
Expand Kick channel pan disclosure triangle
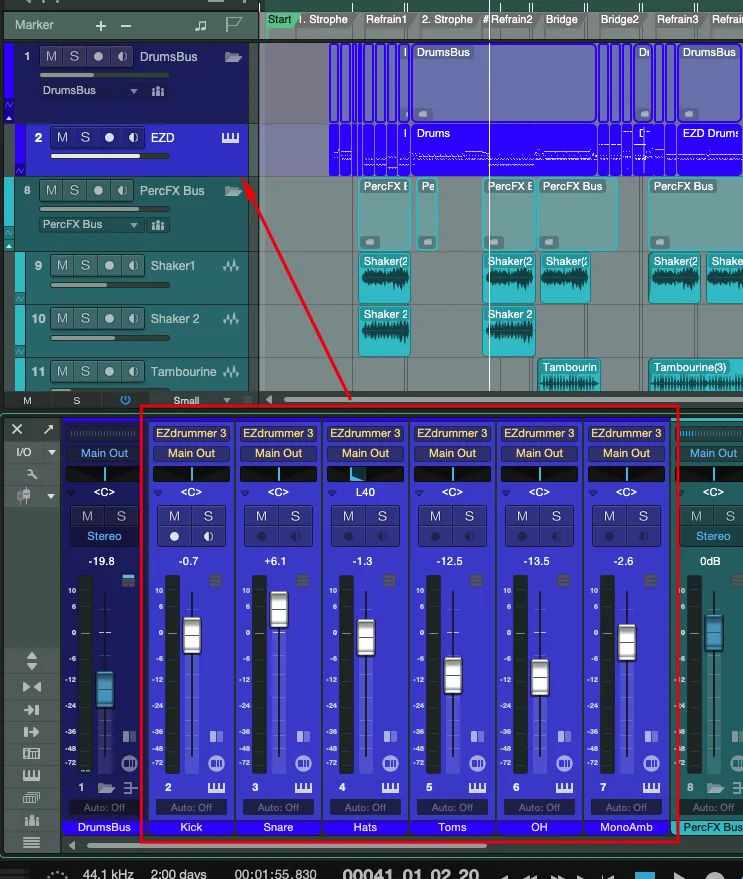[x=158, y=493]
